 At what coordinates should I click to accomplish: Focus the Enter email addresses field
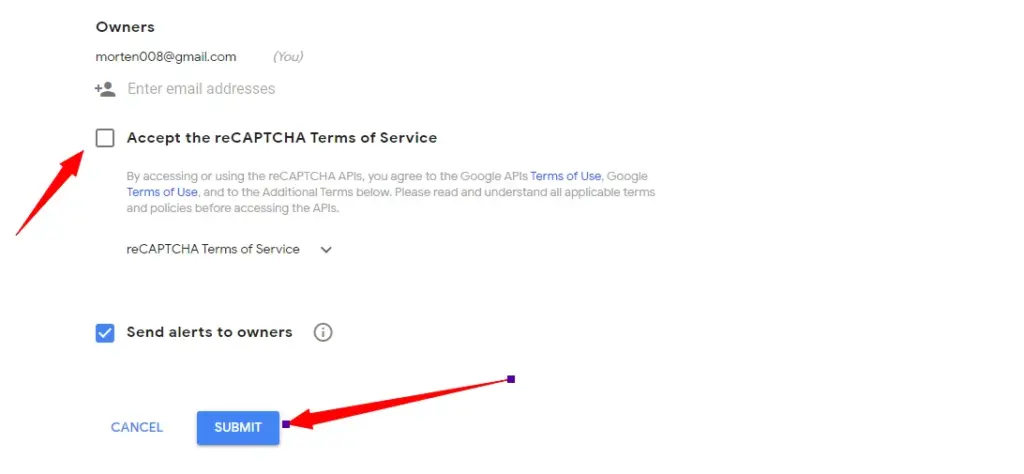(201, 89)
